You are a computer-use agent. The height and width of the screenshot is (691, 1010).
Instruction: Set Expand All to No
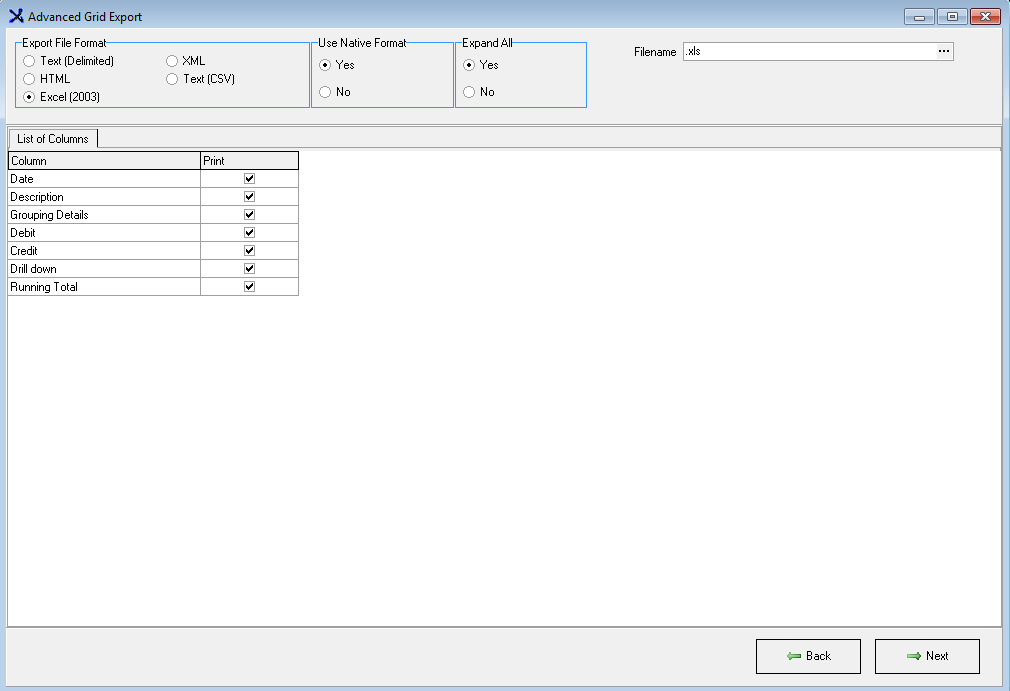click(x=469, y=92)
